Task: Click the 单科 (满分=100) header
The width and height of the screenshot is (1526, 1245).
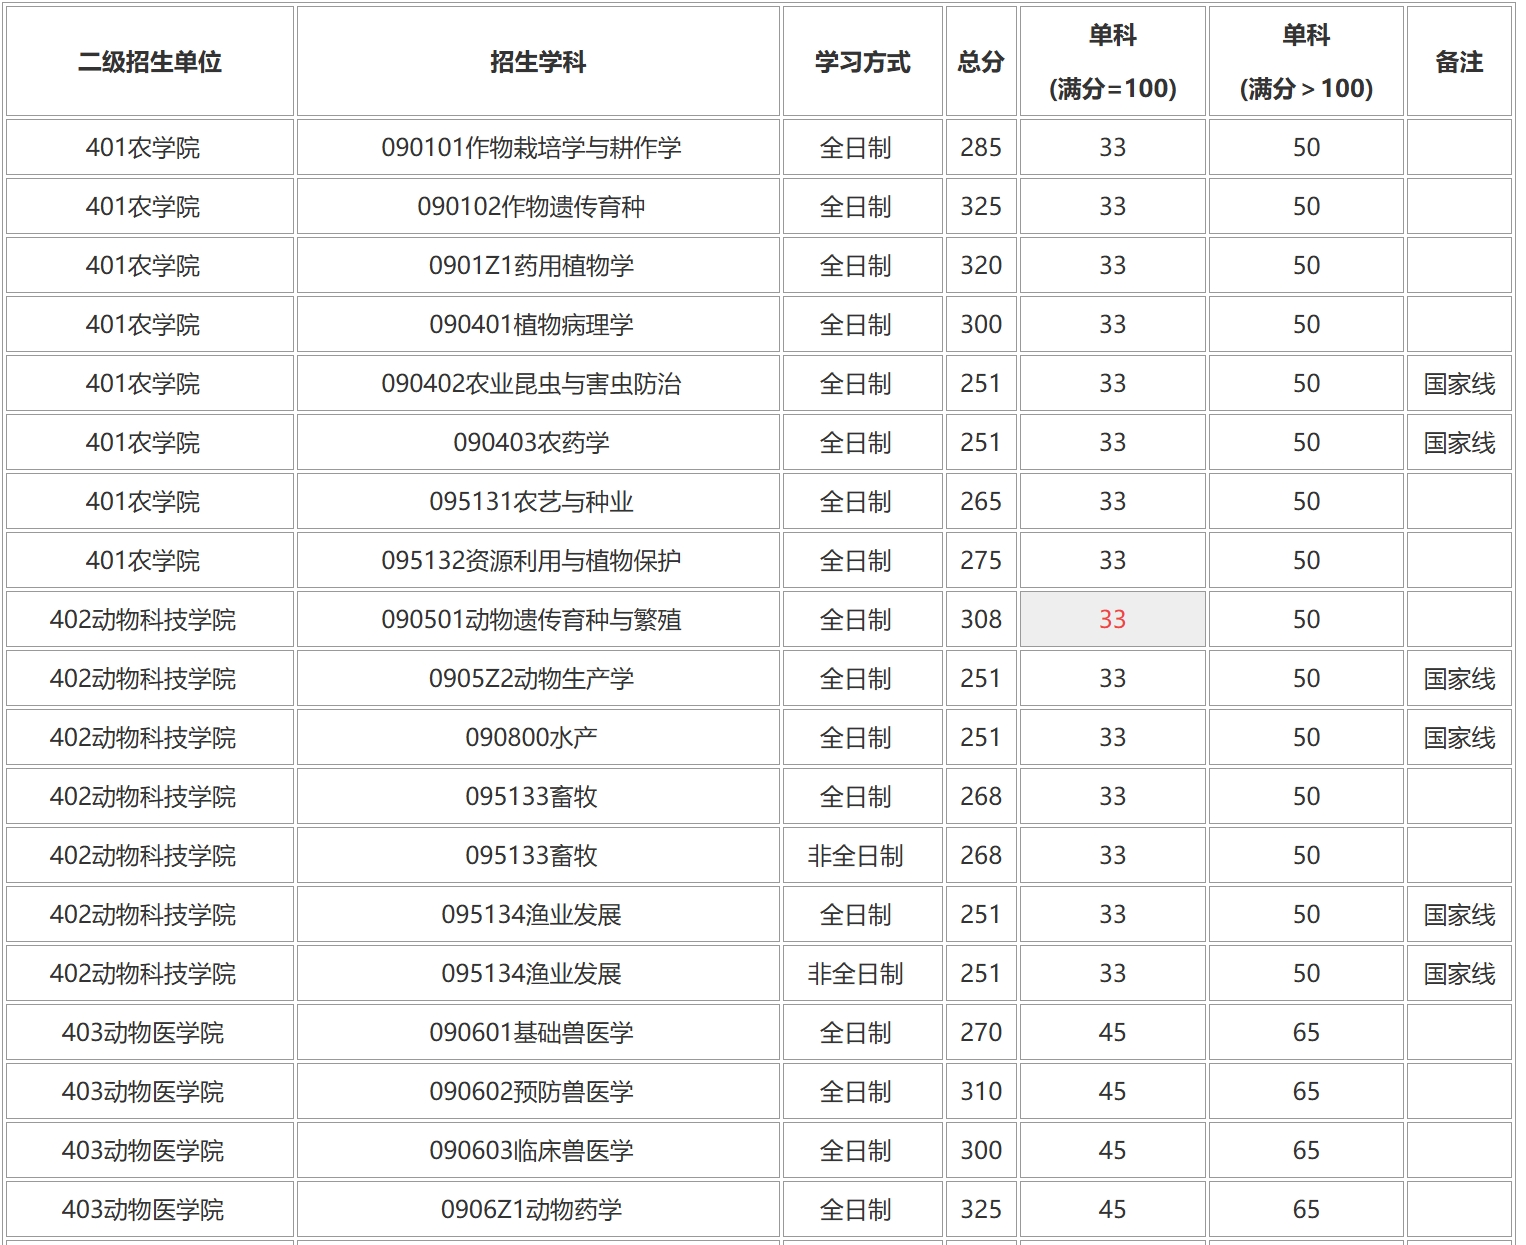Action: pyautogui.click(x=1112, y=61)
